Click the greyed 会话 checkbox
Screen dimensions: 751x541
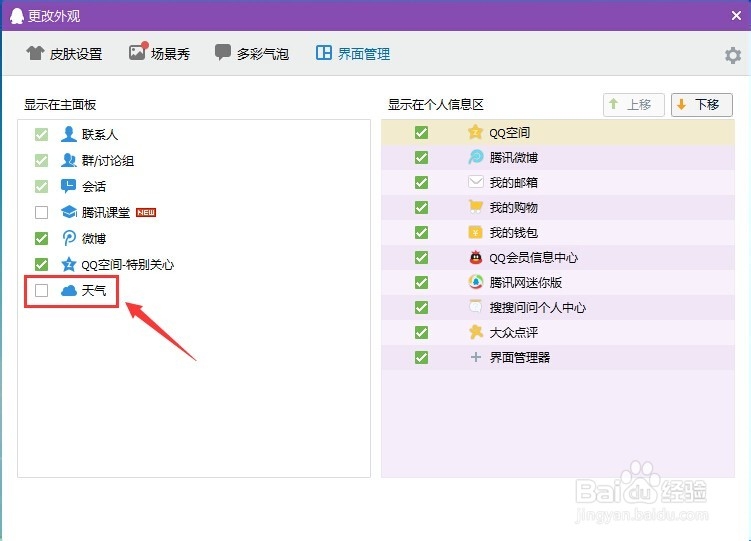click(x=42, y=186)
